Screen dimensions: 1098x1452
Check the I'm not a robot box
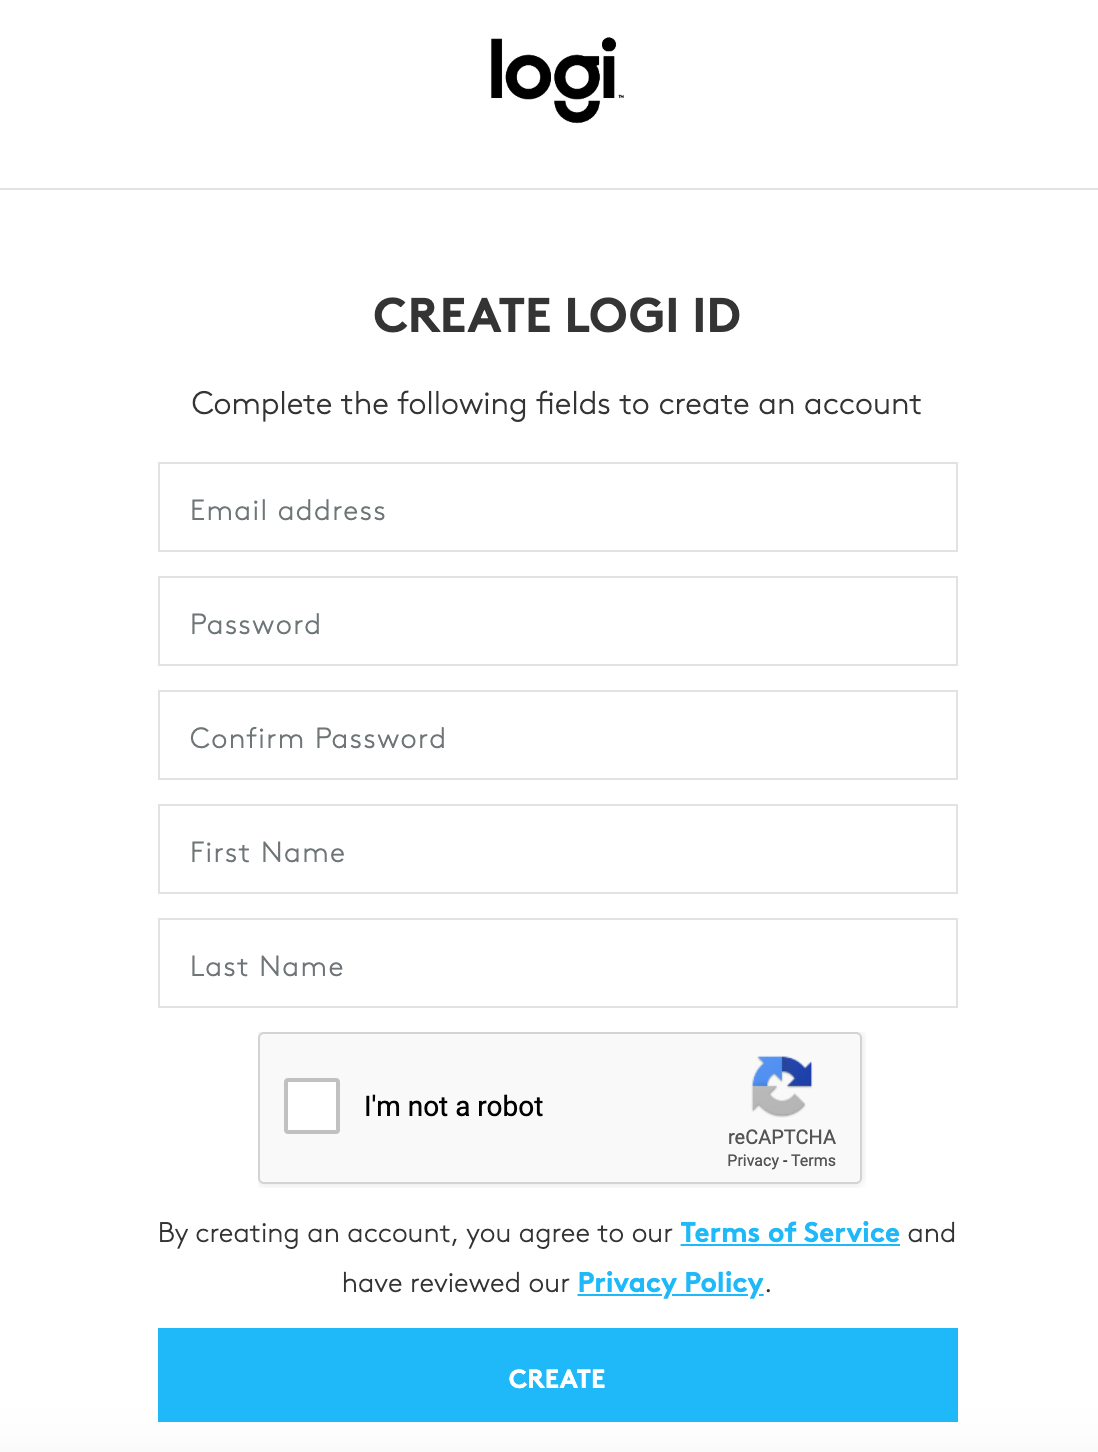(x=312, y=1106)
